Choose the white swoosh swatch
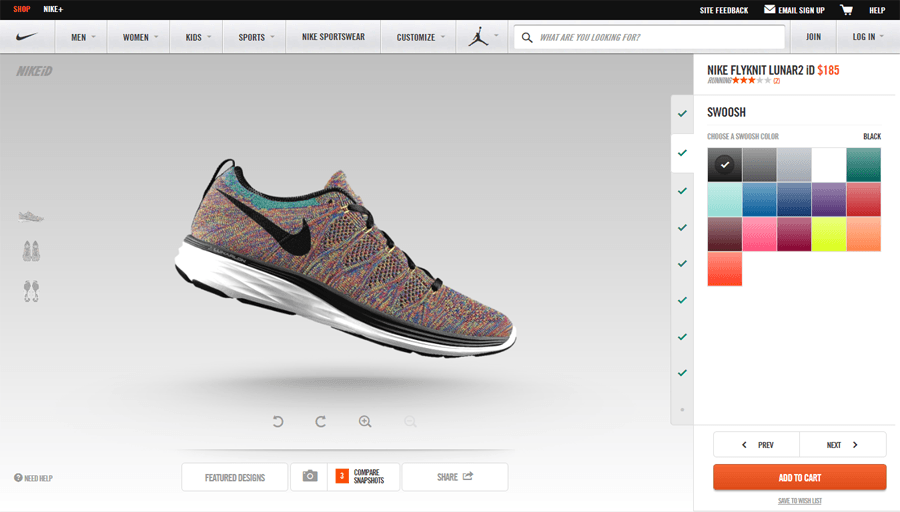Viewport: 900px width, 512px height. [x=829, y=165]
